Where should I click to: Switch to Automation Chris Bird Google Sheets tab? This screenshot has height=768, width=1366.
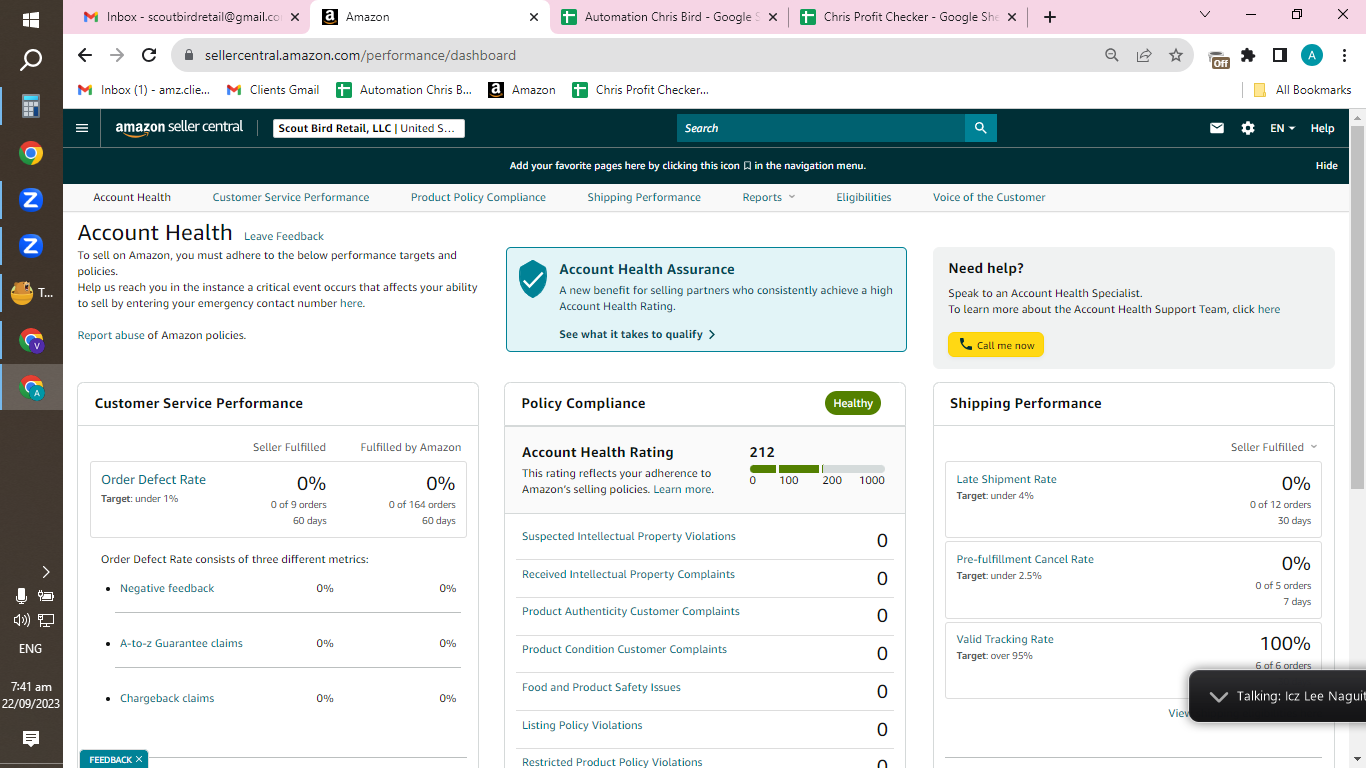667,17
